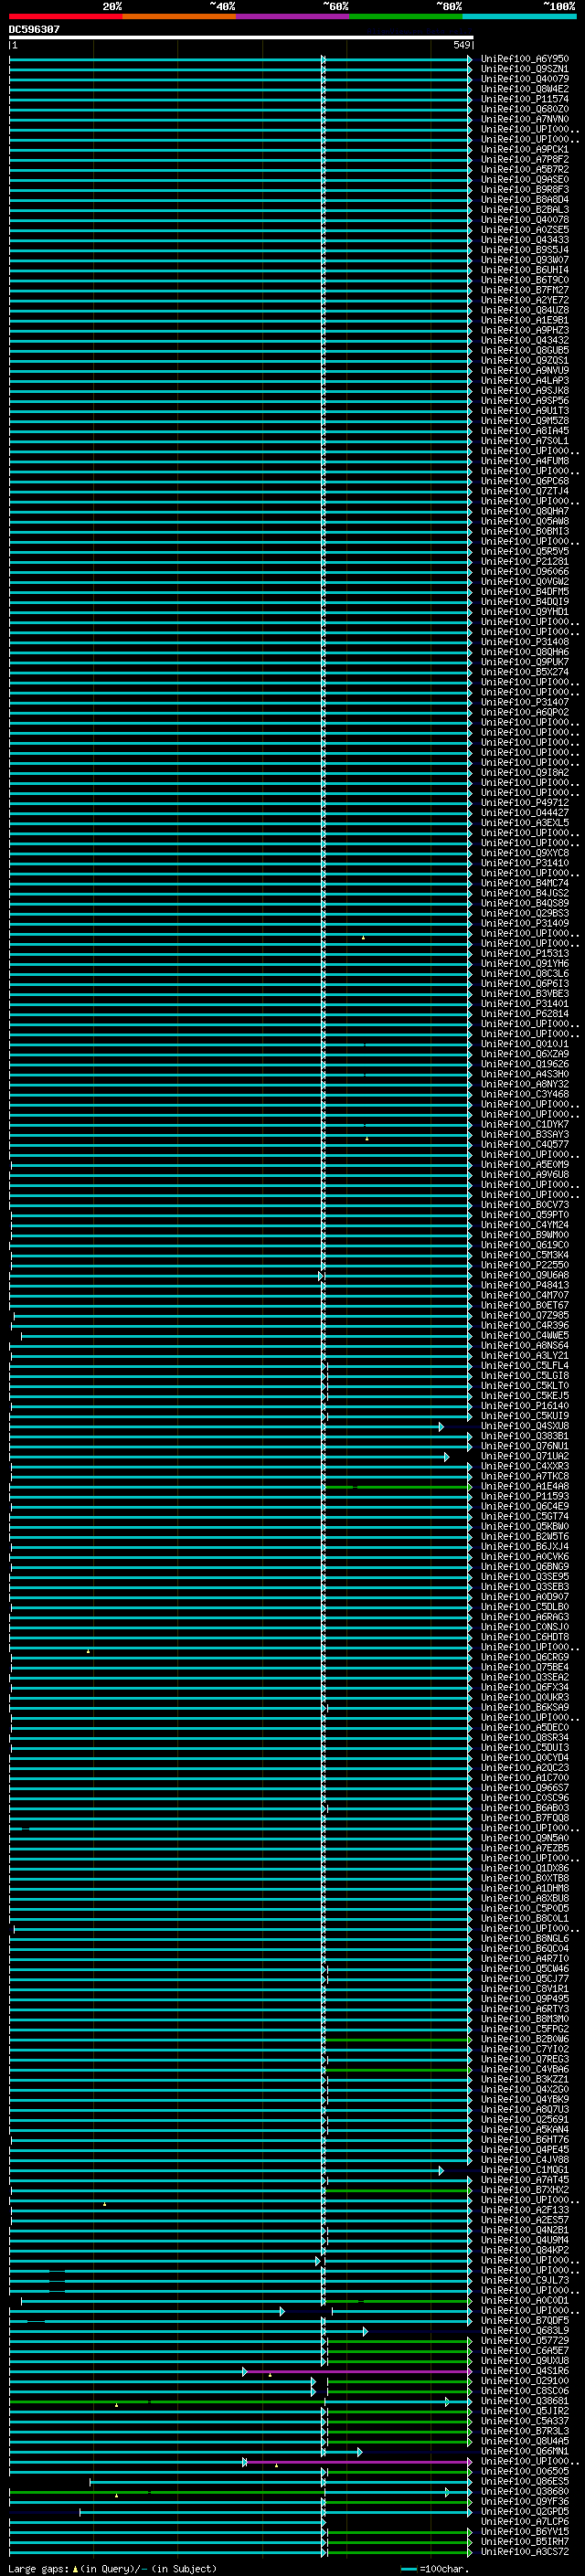This screenshot has width=585, height=2576.
Task: Click the UniRef100_P11593 label
Action: pyautogui.click(x=525, y=1496)
